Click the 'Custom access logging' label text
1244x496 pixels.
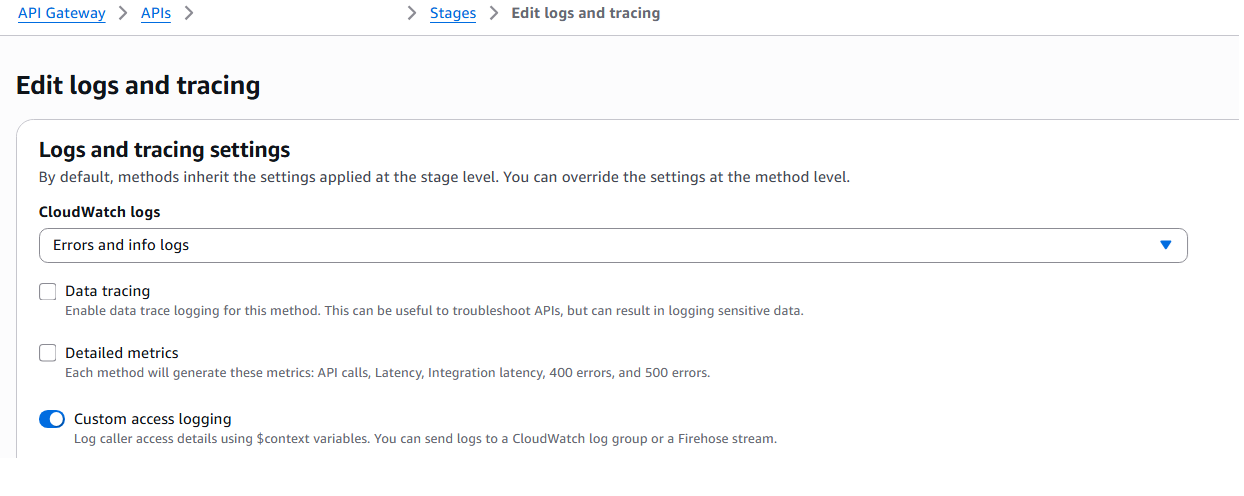pyautogui.click(x=152, y=419)
